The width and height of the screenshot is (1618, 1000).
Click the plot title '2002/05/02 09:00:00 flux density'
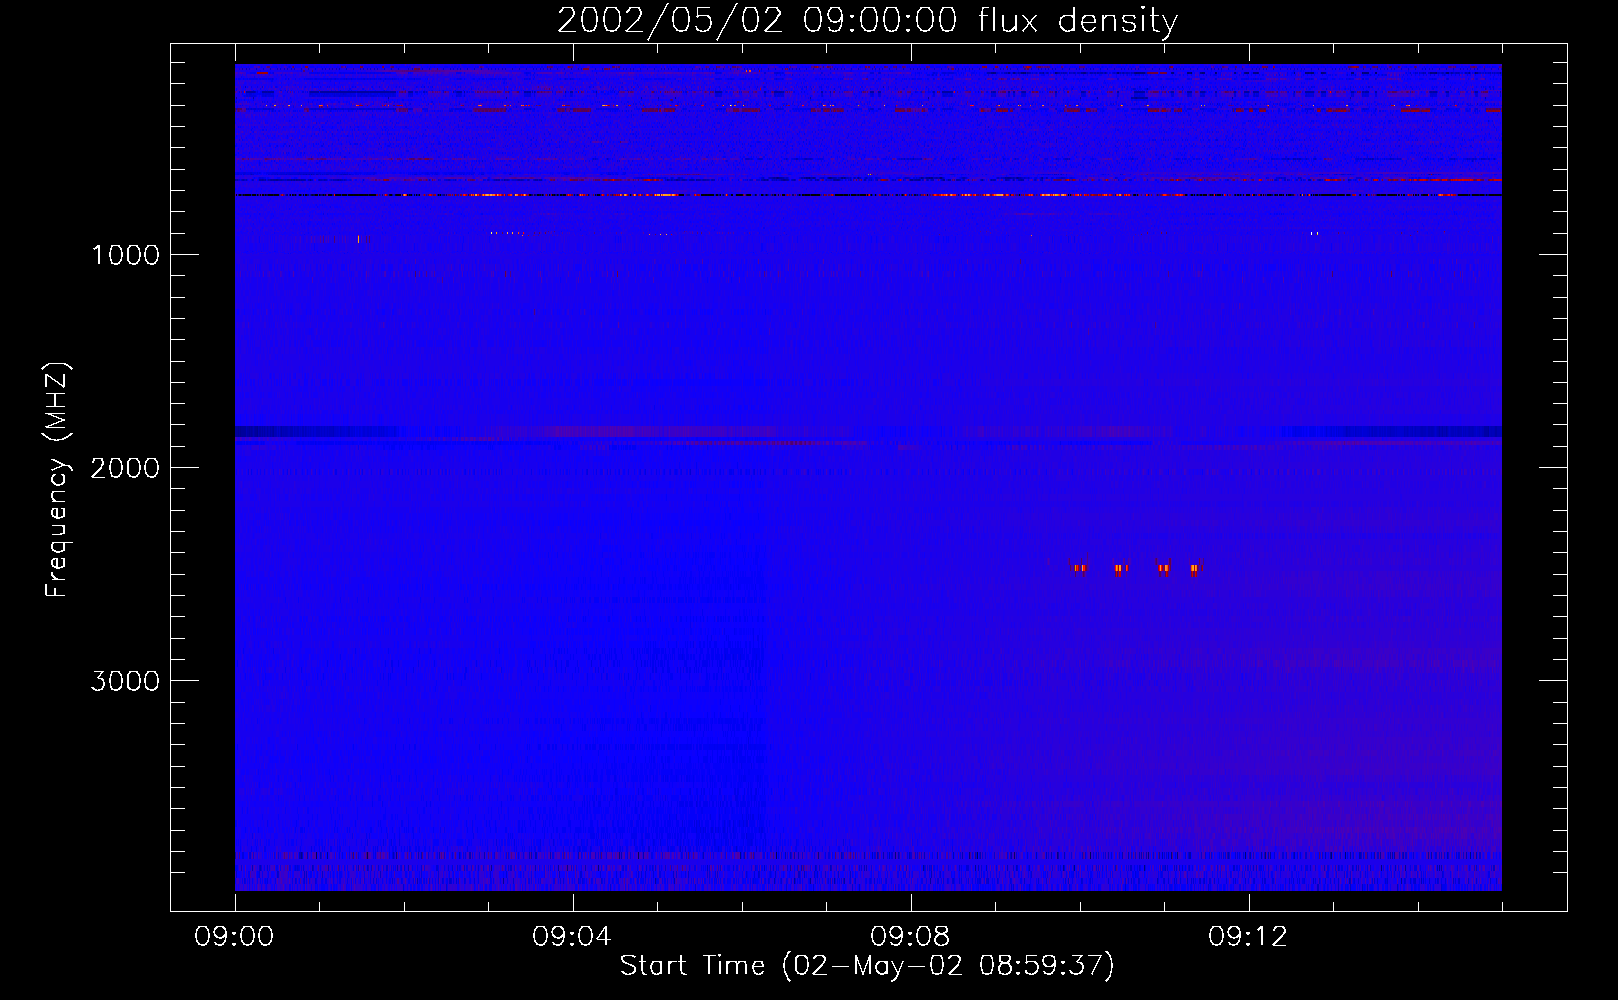click(x=867, y=21)
